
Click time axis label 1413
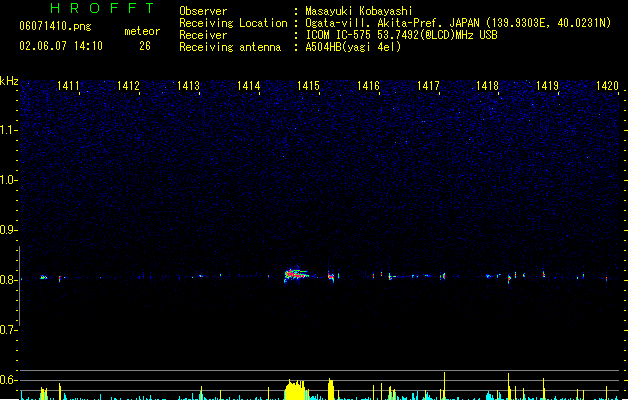tap(188, 86)
